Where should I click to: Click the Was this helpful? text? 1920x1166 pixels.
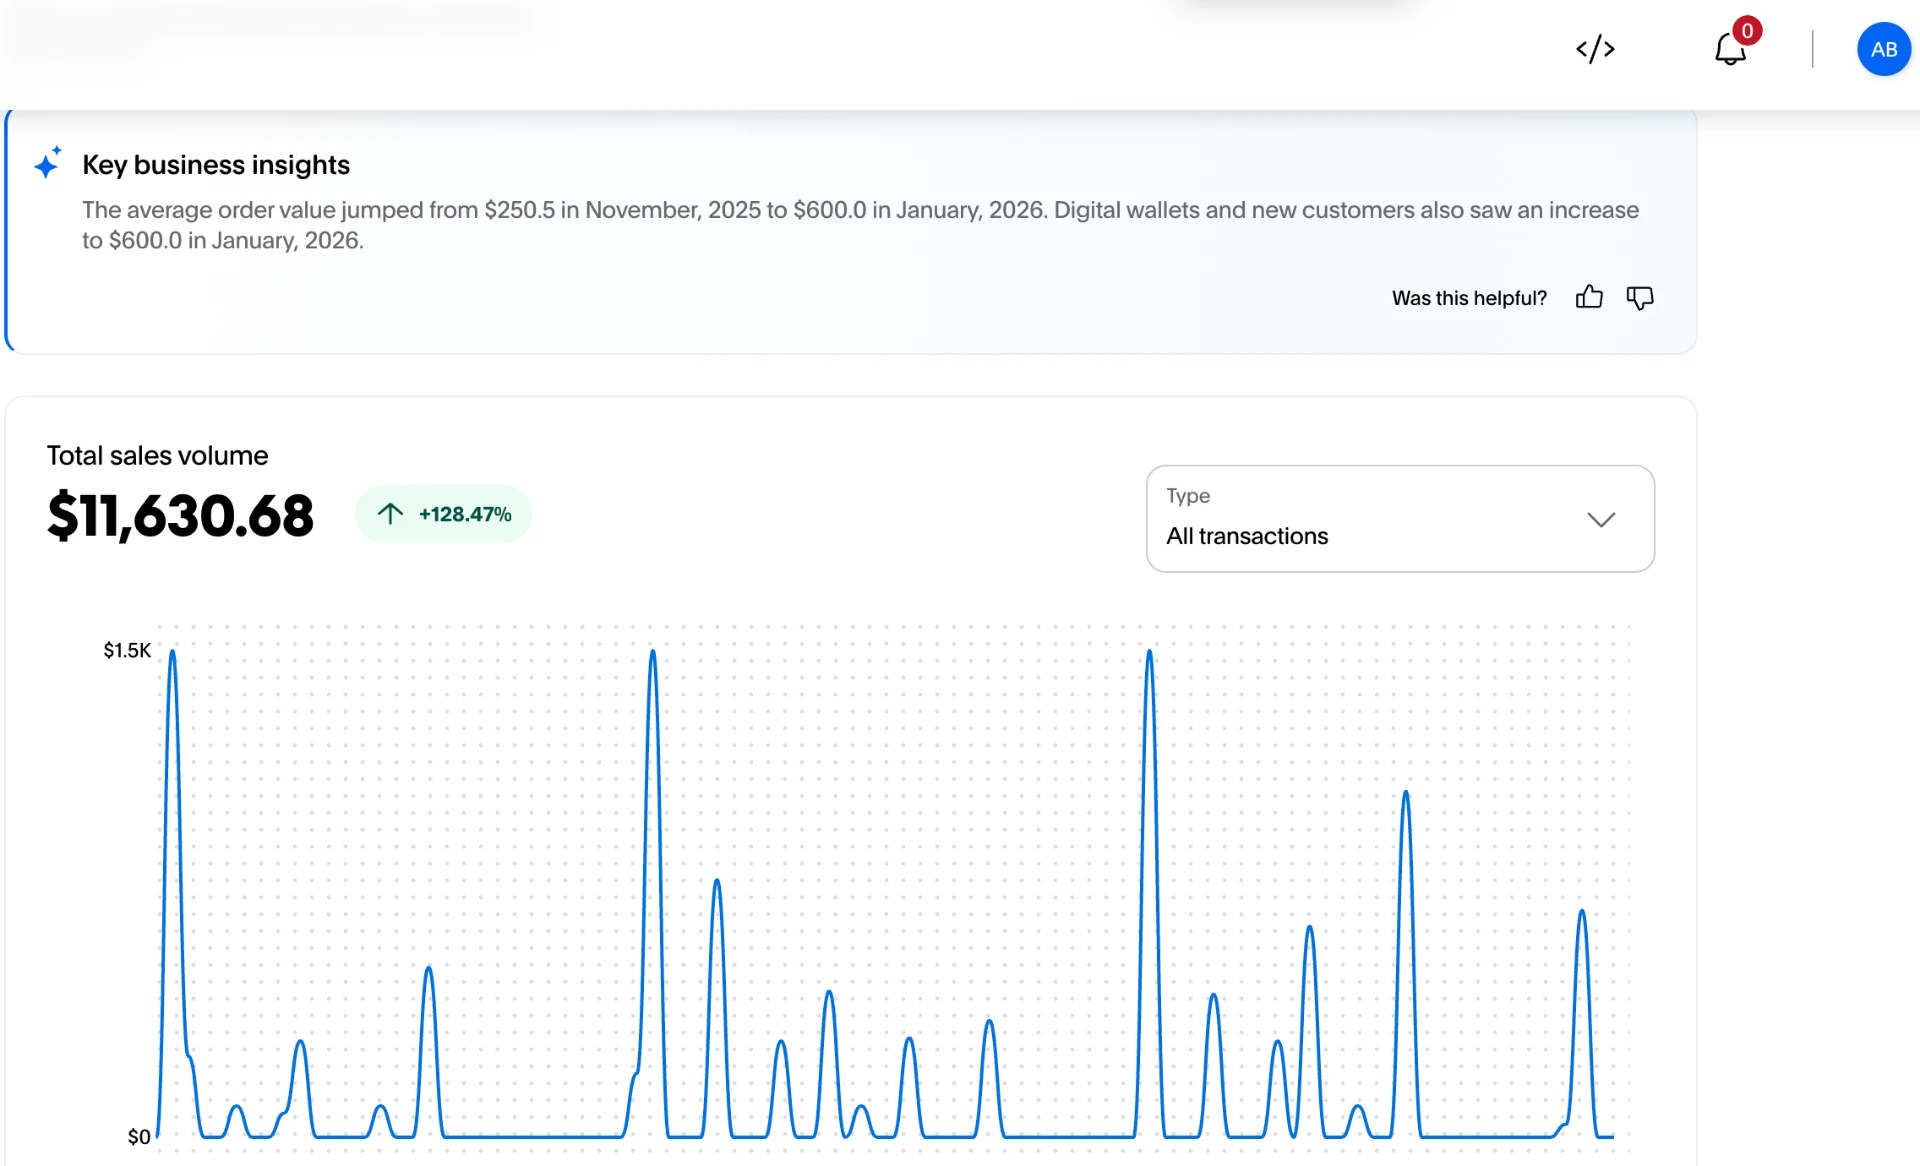point(1469,298)
